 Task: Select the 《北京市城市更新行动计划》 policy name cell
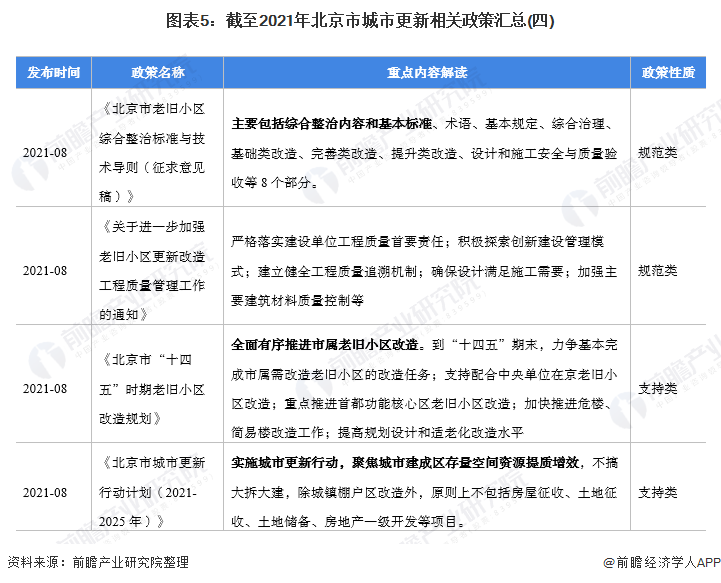coord(158,487)
